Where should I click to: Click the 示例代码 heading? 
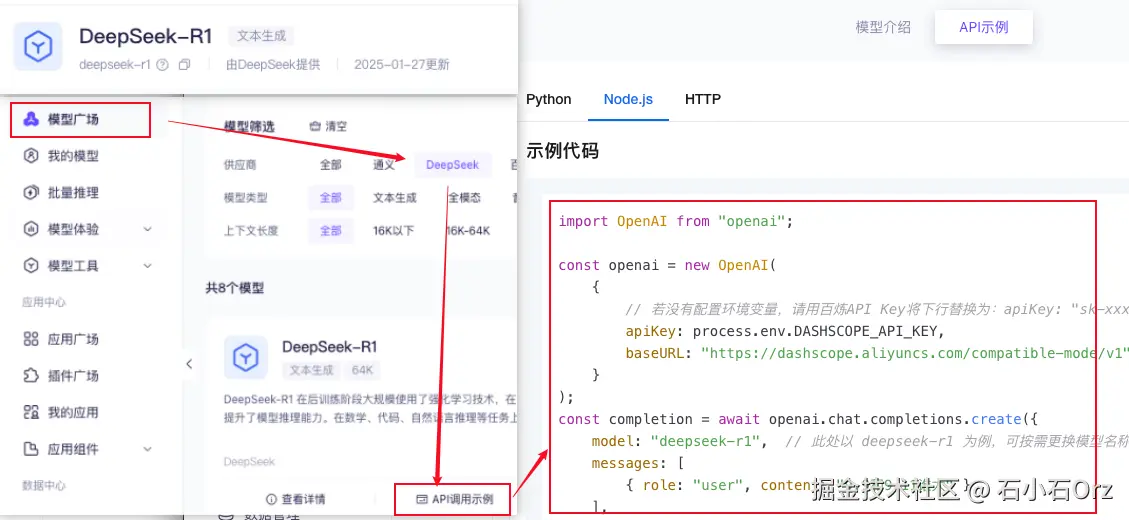click(562, 151)
